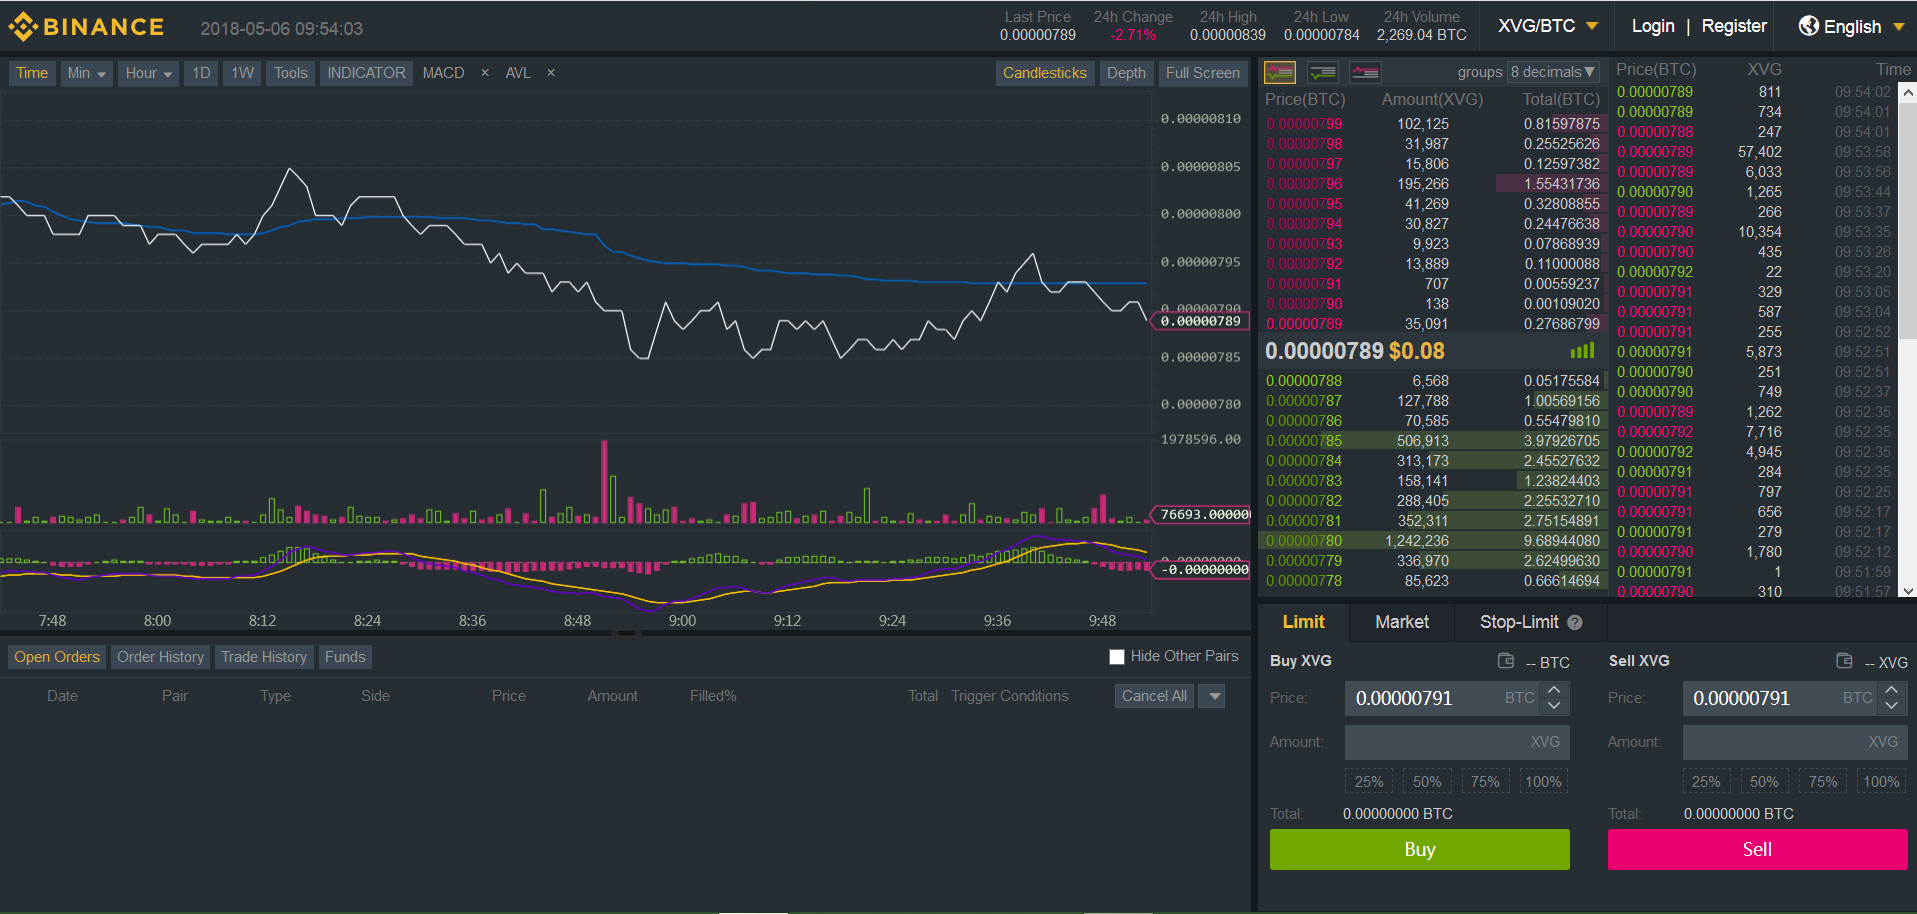Click the Binance logo
The width and height of the screenshot is (1917, 914).
pos(86,27)
